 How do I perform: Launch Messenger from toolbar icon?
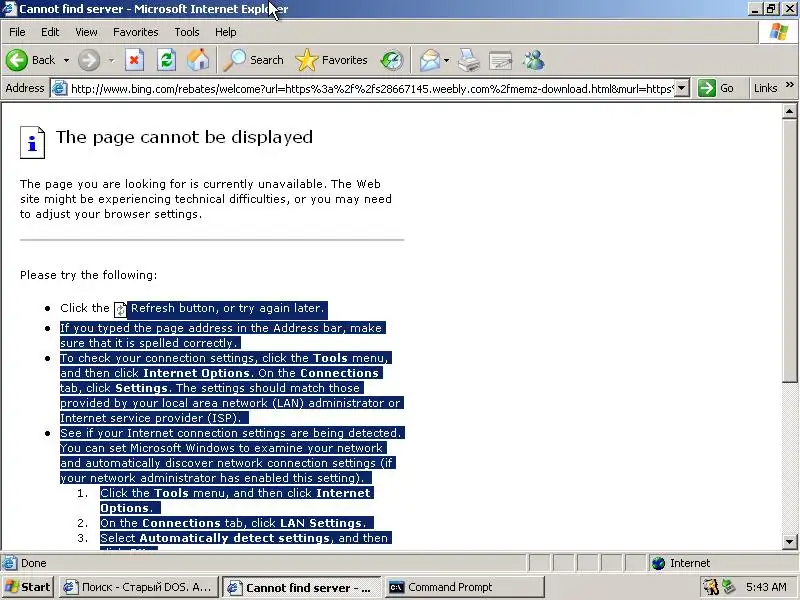534,60
